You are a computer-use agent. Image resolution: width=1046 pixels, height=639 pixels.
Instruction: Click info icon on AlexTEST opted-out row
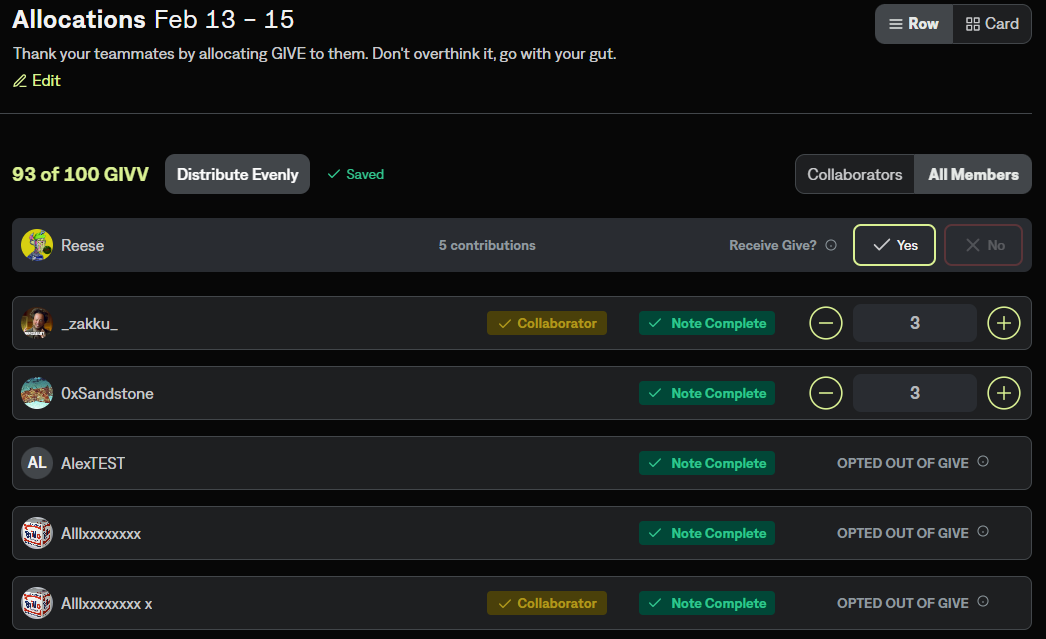pos(983,462)
